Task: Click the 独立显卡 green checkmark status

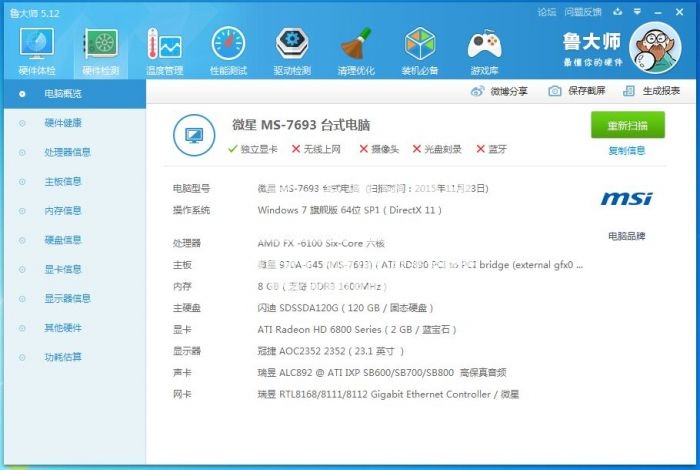Action: coord(253,149)
